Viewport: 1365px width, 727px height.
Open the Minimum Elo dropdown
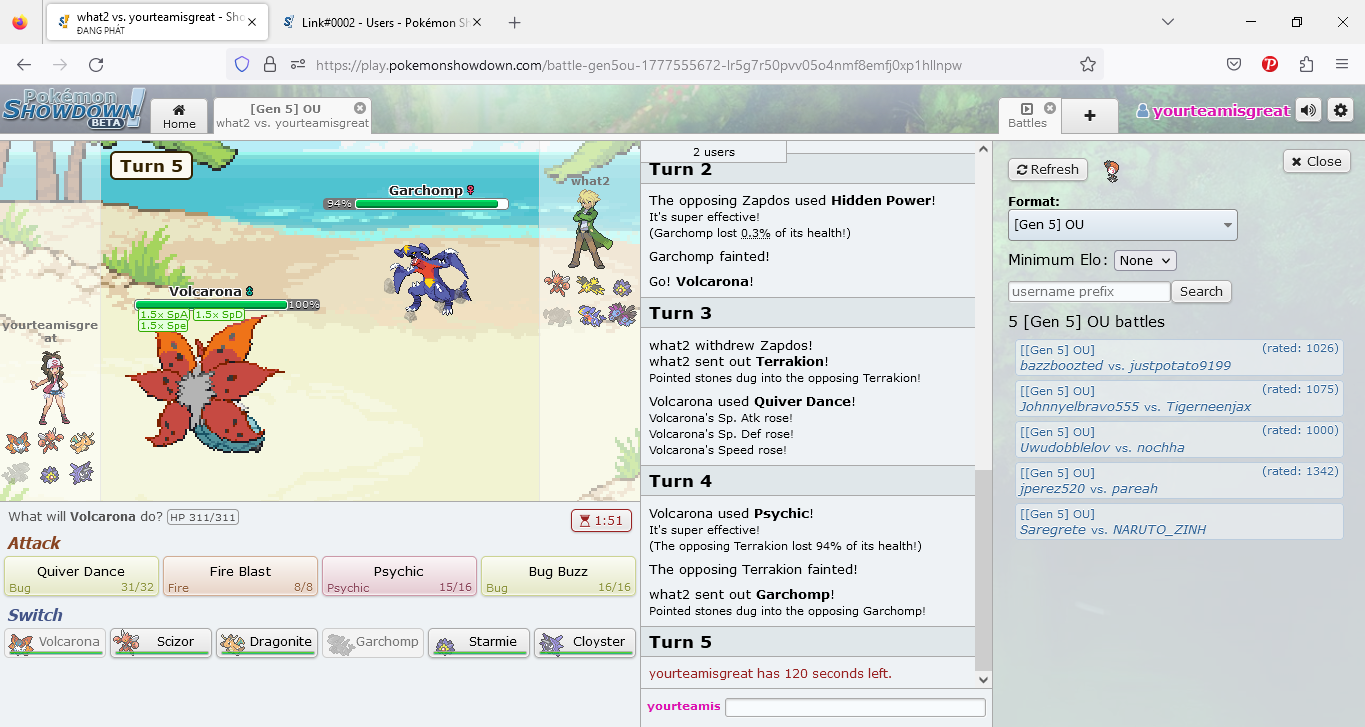(1145, 260)
